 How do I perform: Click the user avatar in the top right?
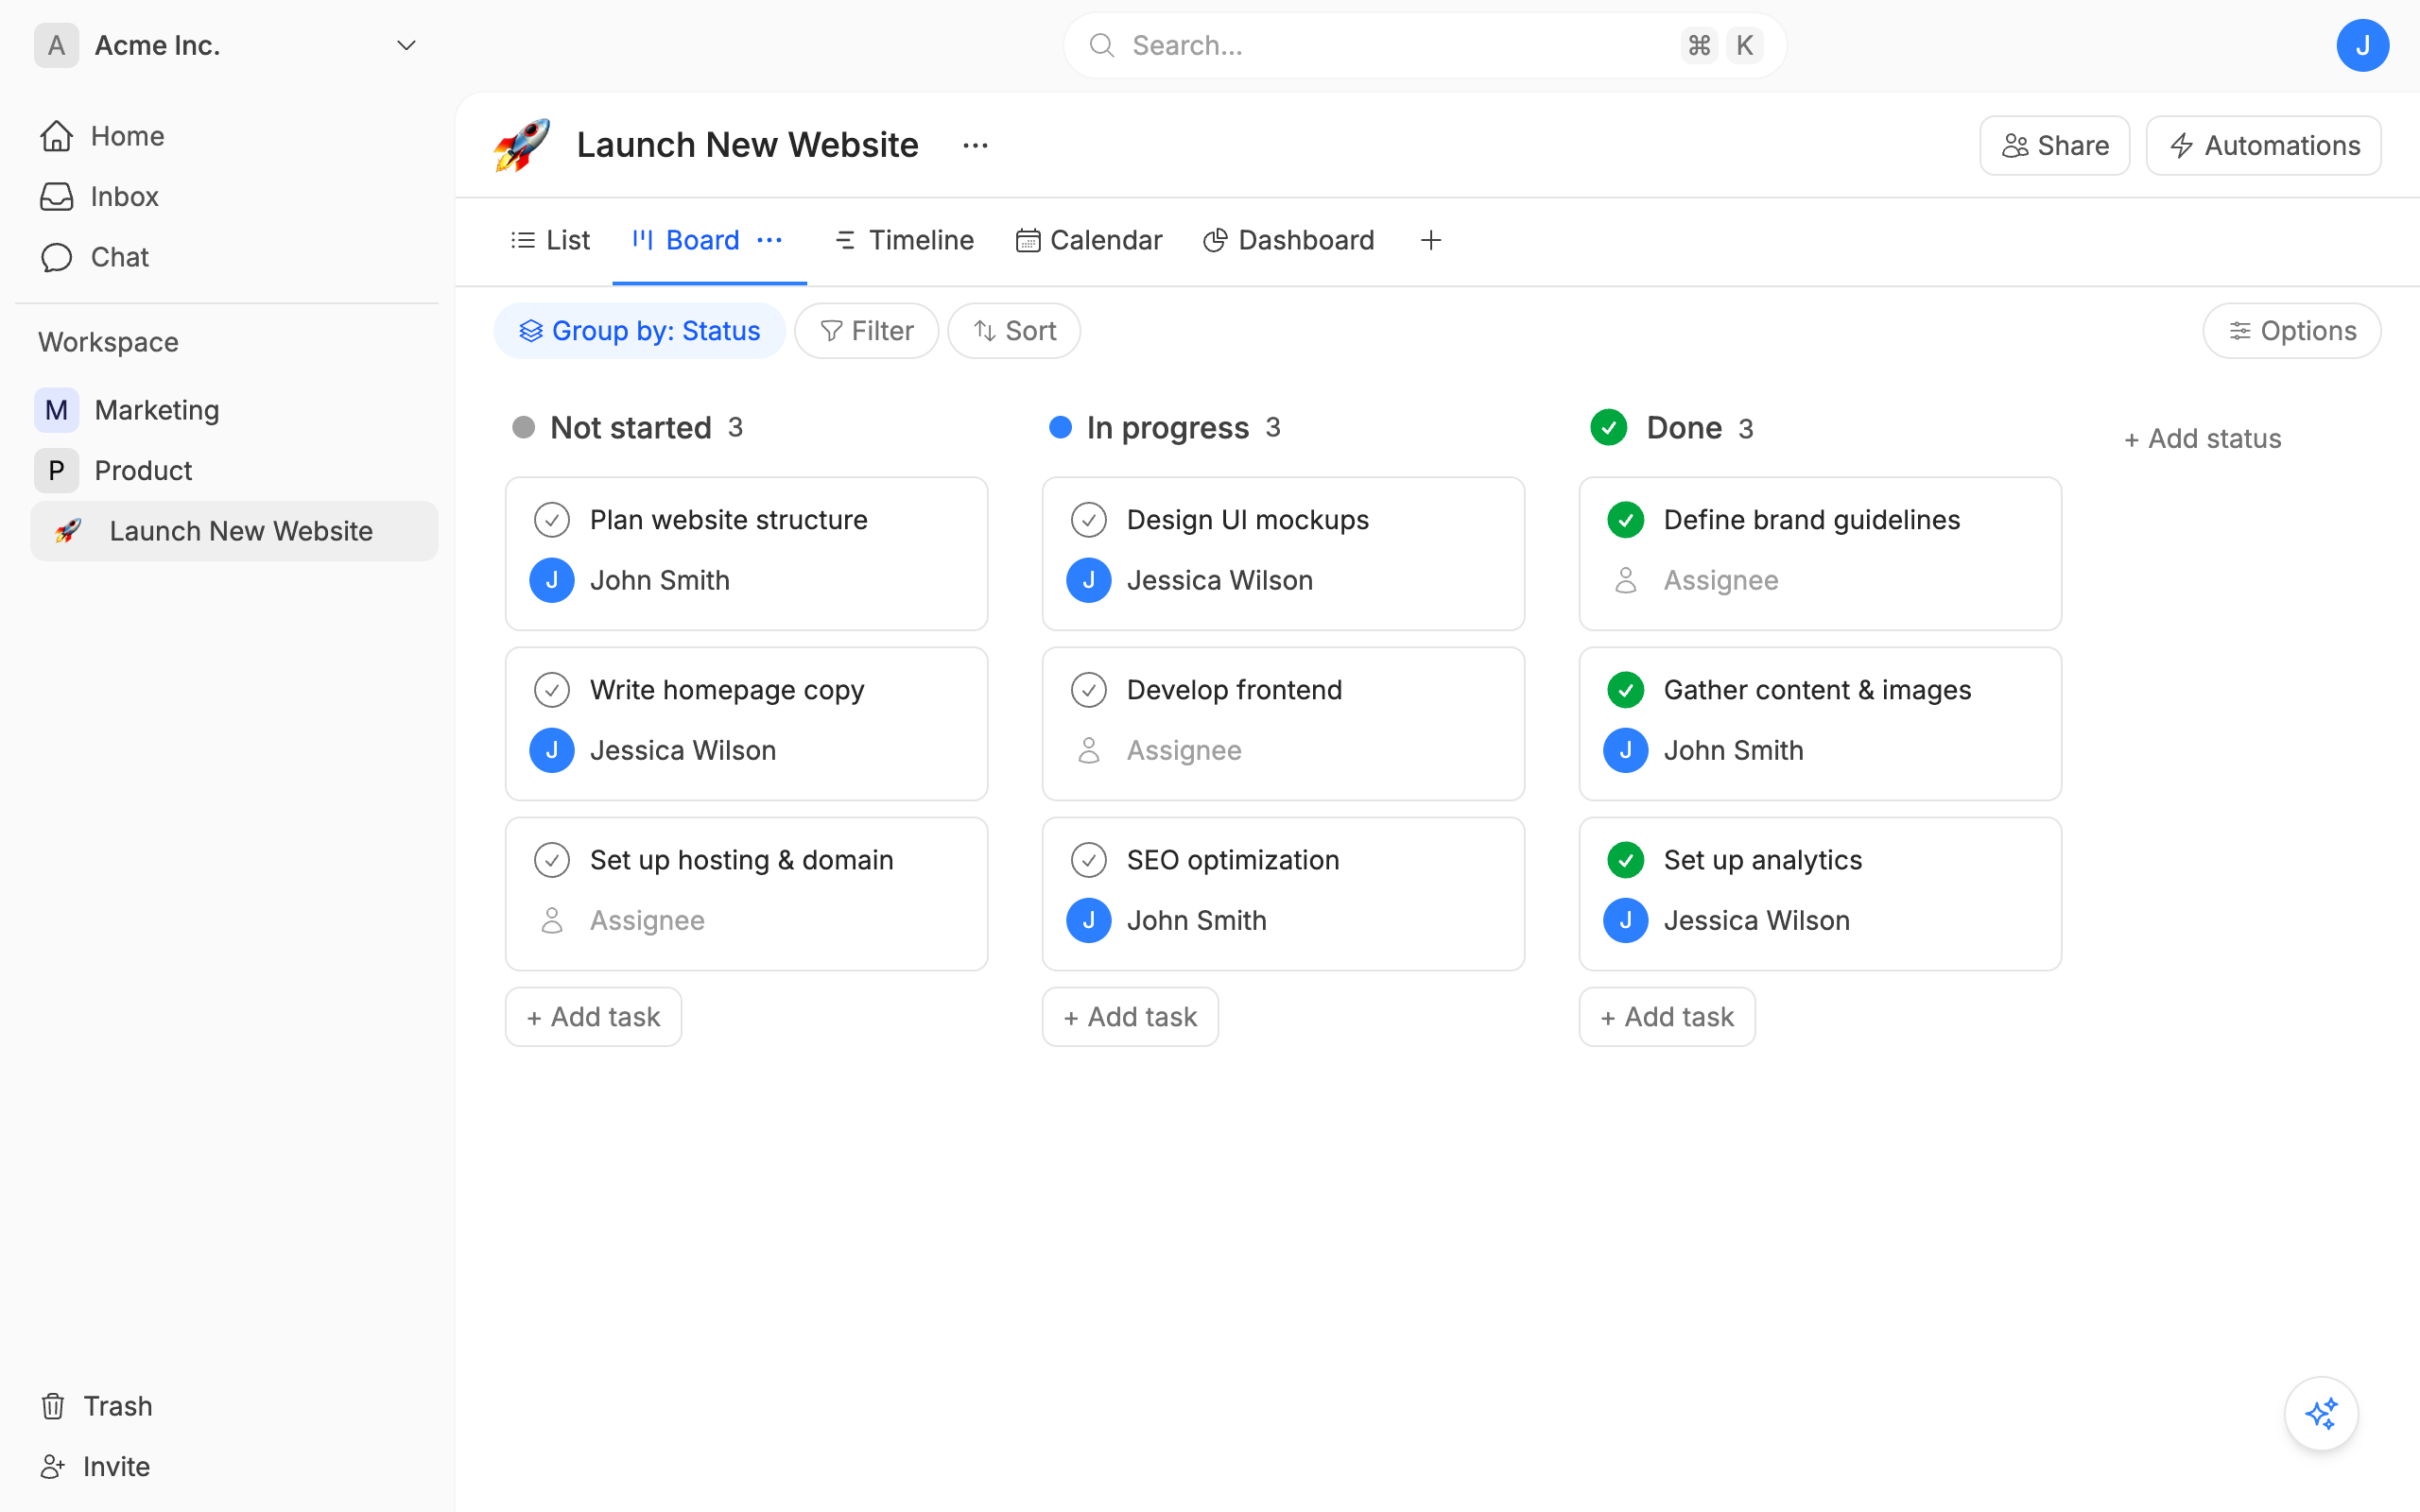(2362, 46)
